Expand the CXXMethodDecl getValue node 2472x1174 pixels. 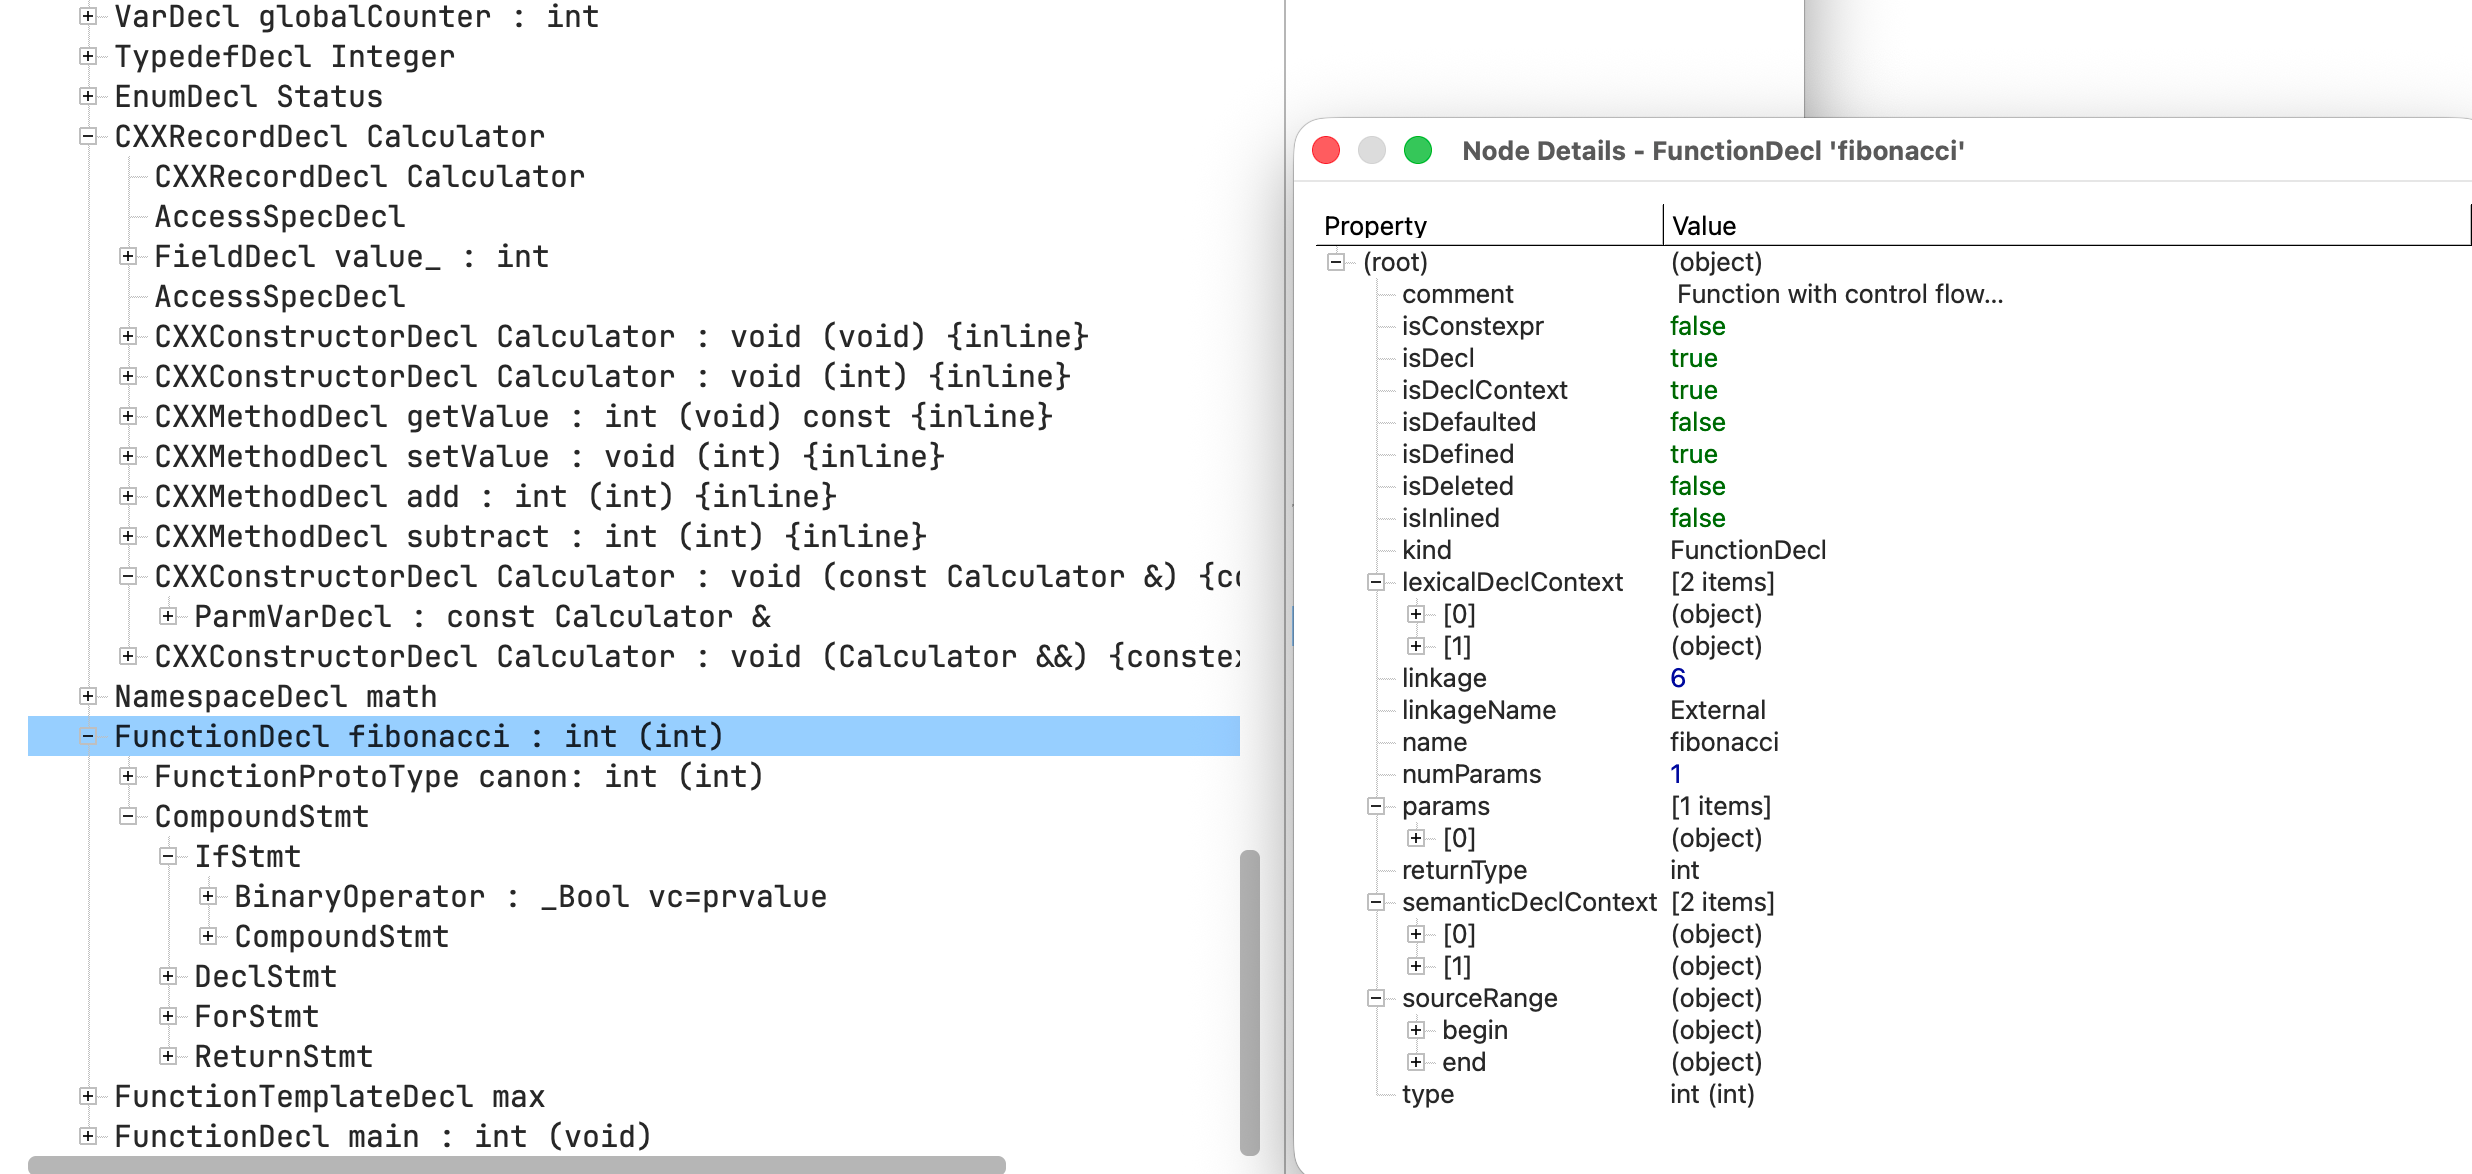(x=127, y=416)
